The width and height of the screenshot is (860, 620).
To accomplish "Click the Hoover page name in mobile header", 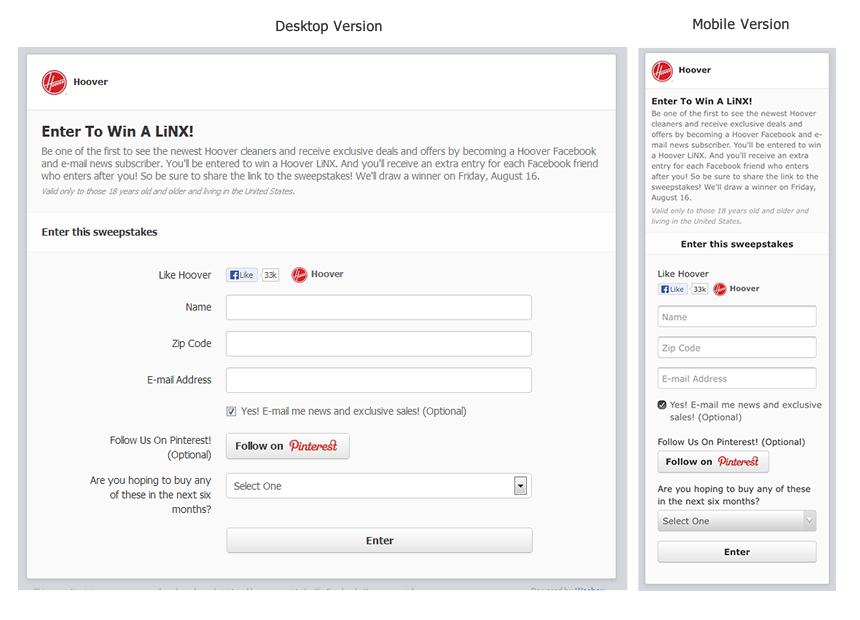I will coord(694,70).
